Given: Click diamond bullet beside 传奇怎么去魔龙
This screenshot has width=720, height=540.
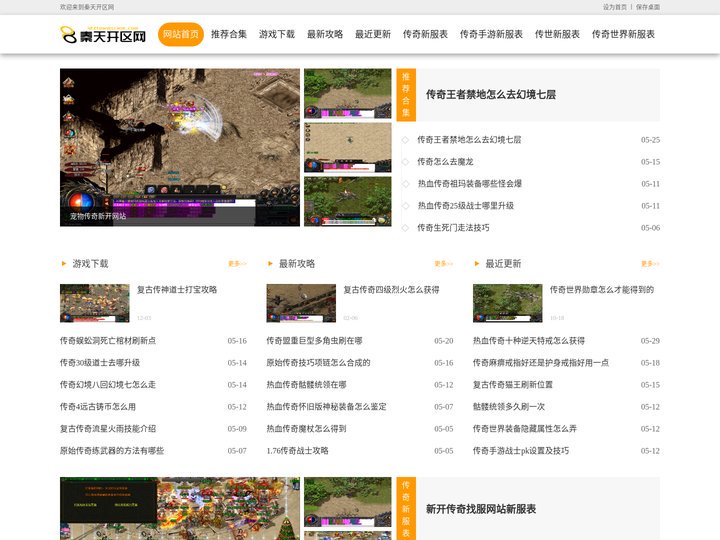Looking at the screenshot, I should (x=405, y=162).
